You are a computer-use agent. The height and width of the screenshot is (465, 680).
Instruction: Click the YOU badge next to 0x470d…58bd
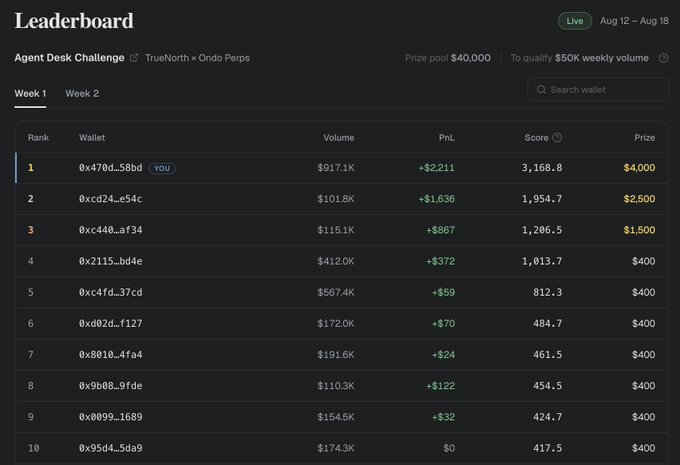point(162,168)
